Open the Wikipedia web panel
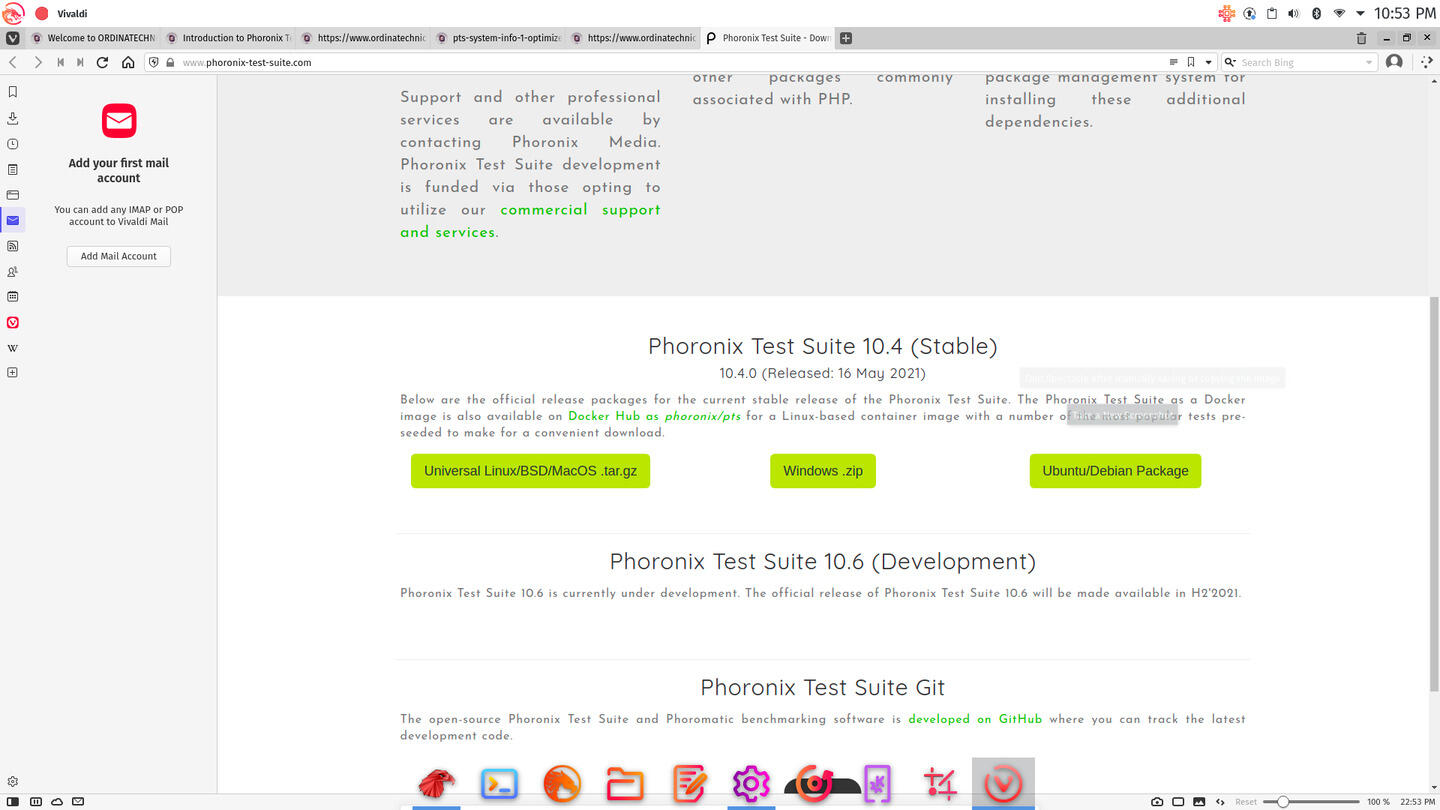The height and width of the screenshot is (810, 1440). coord(13,348)
